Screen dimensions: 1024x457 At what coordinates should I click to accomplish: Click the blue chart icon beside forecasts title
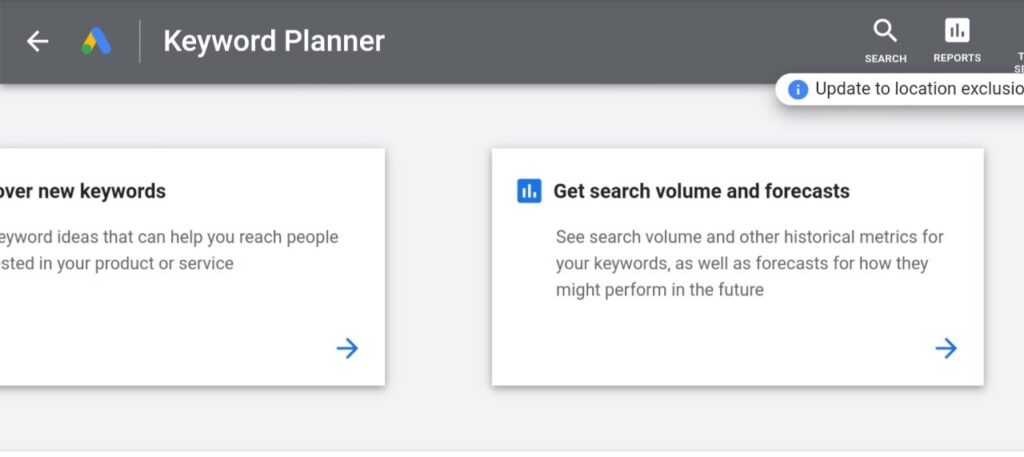pos(529,191)
